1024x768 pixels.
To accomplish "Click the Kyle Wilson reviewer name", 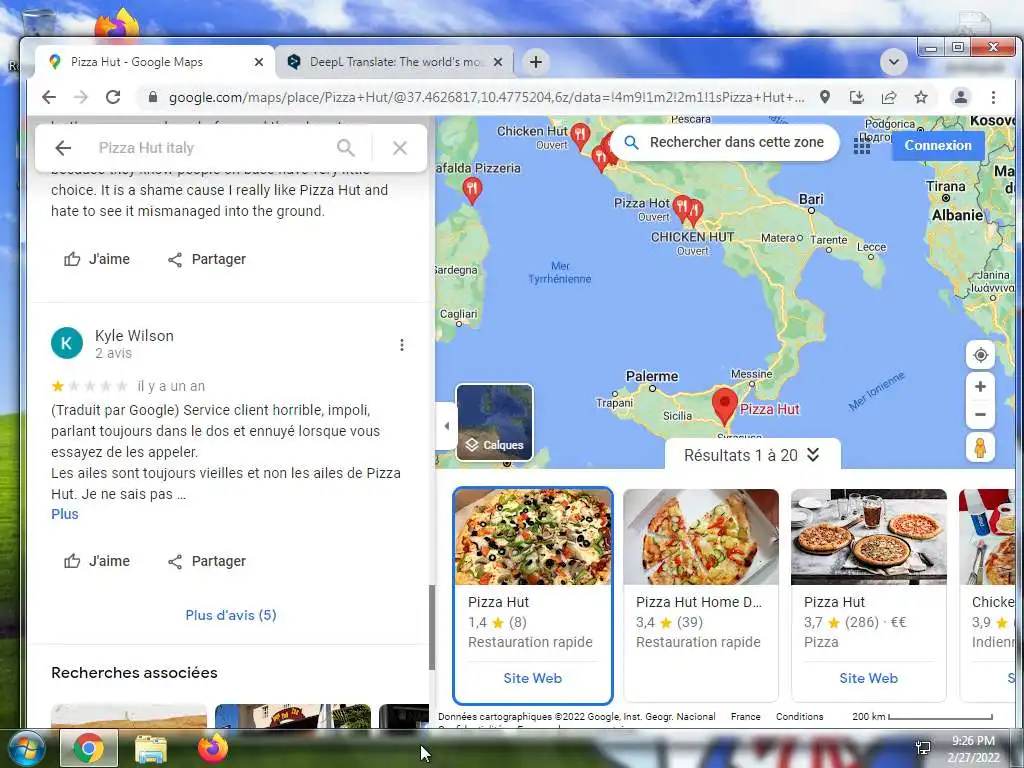I will point(135,336).
